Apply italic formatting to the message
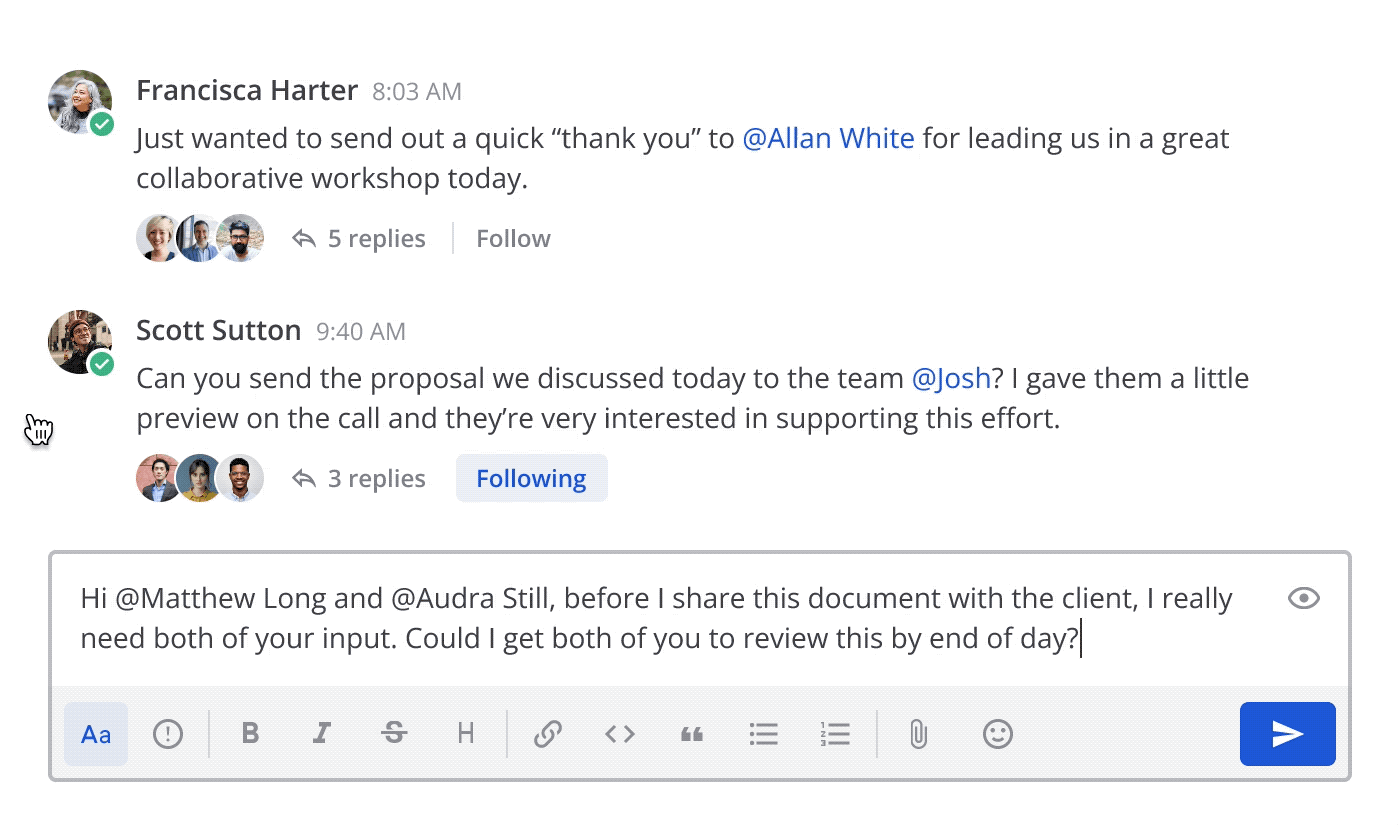 pyautogui.click(x=322, y=734)
